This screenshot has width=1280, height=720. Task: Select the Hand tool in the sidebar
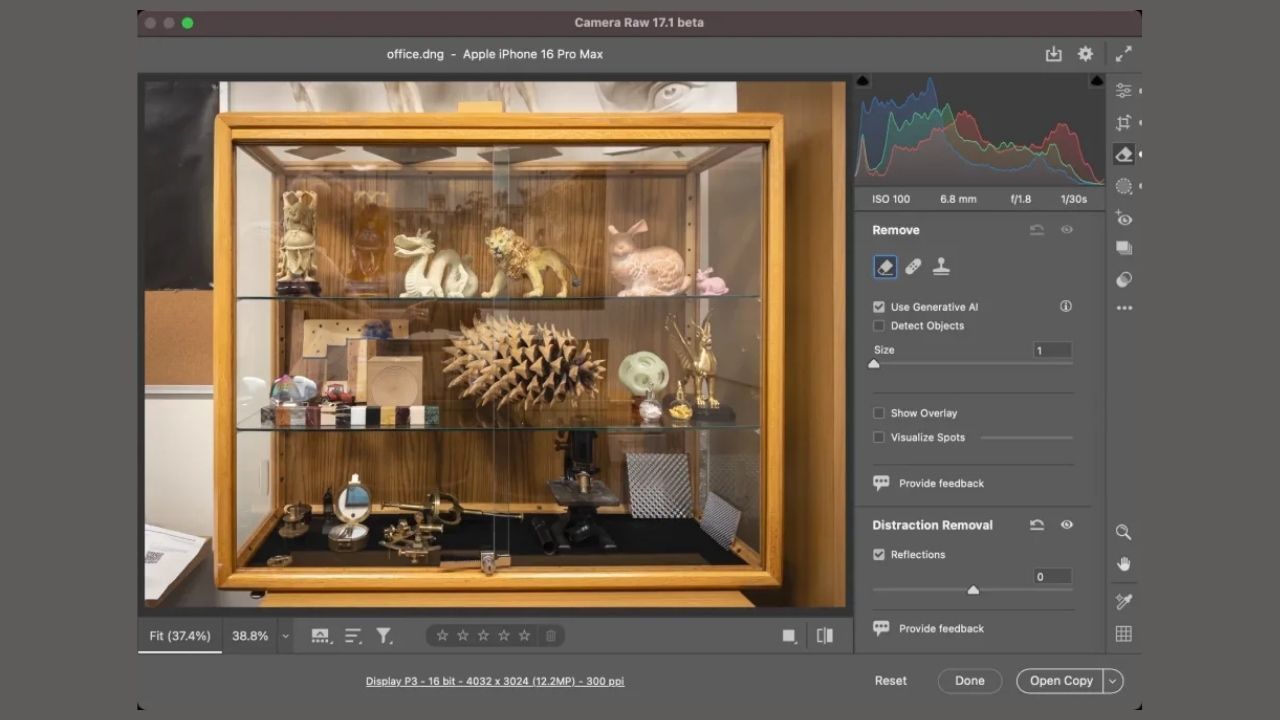(1123, 564)
